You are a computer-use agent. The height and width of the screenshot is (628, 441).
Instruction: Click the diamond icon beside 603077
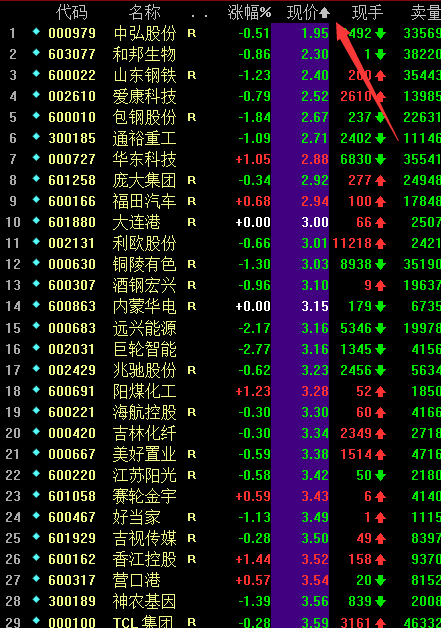click(36, 52)
